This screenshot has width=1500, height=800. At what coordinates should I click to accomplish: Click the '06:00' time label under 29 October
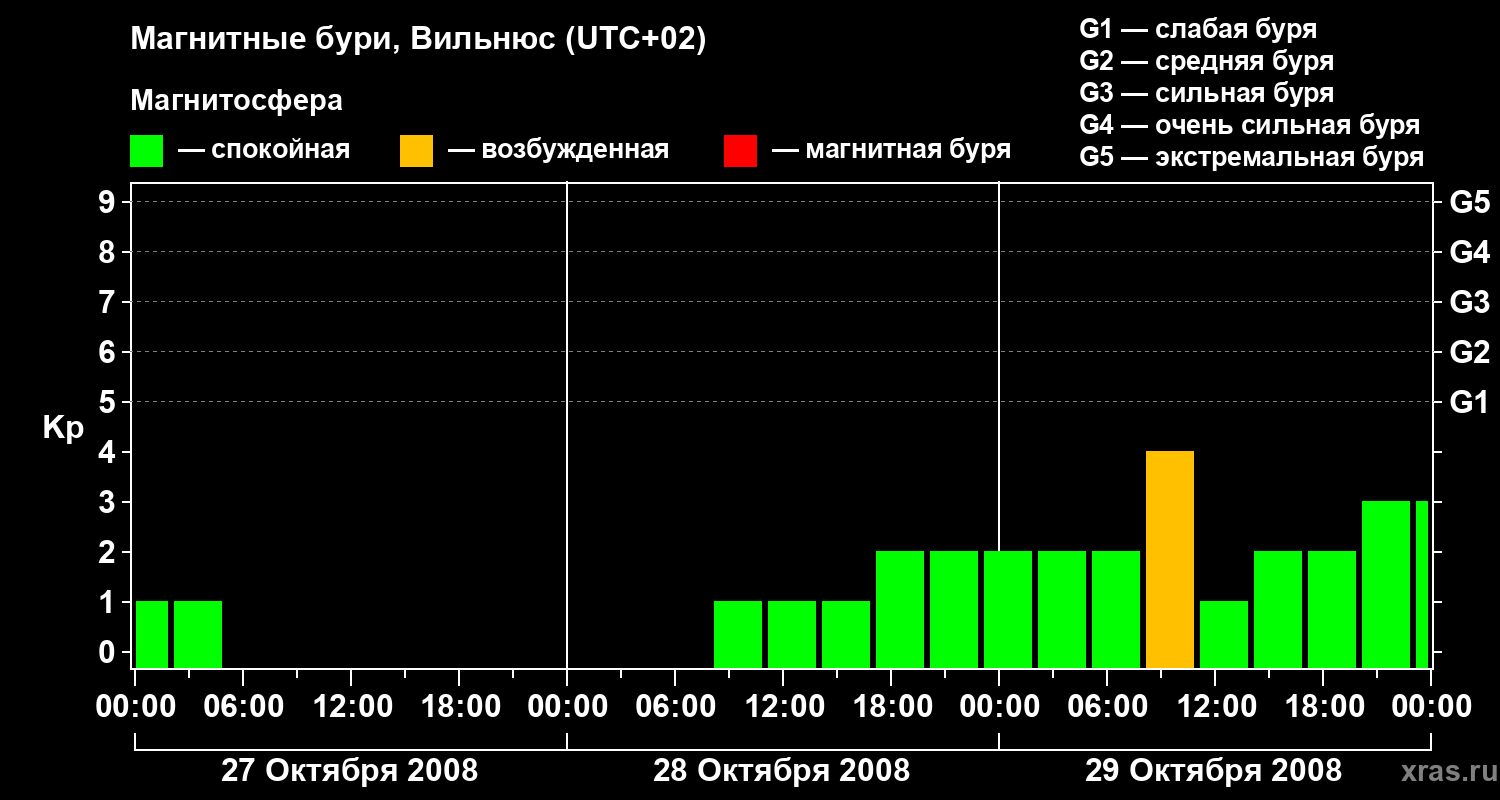click(1107, 706)
